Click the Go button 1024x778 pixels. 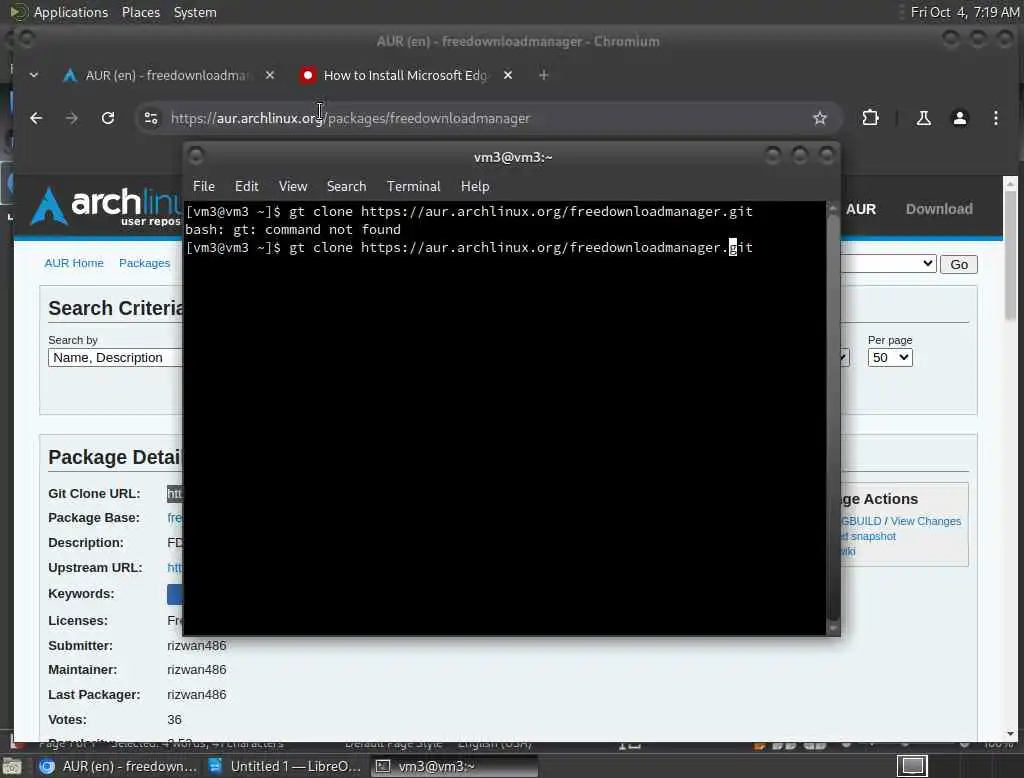click(959, 265)
